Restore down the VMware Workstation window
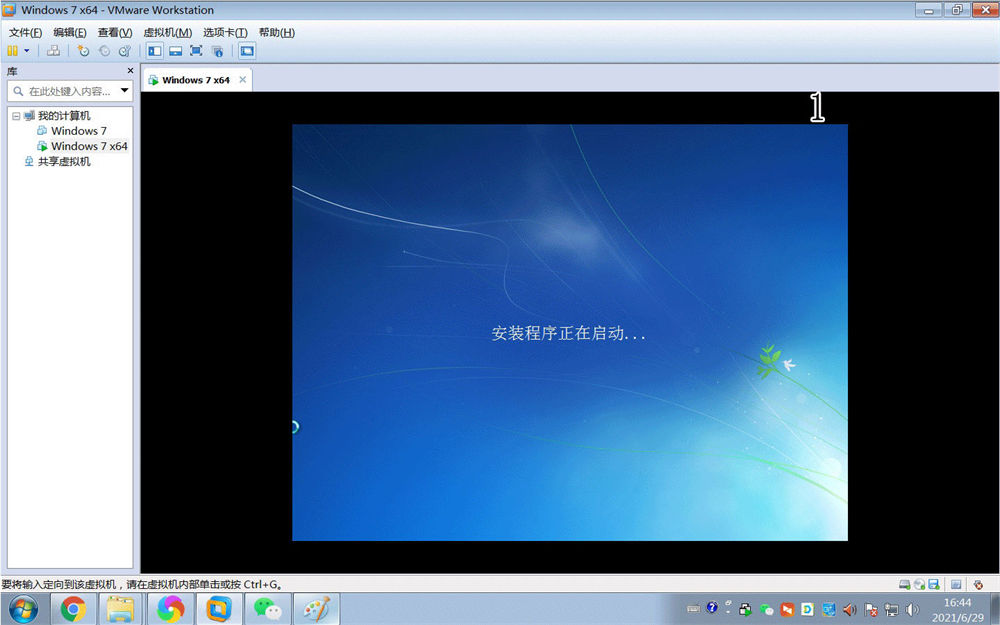The width and height of the screenshot is (1000, 625). [x=957, y=10]
